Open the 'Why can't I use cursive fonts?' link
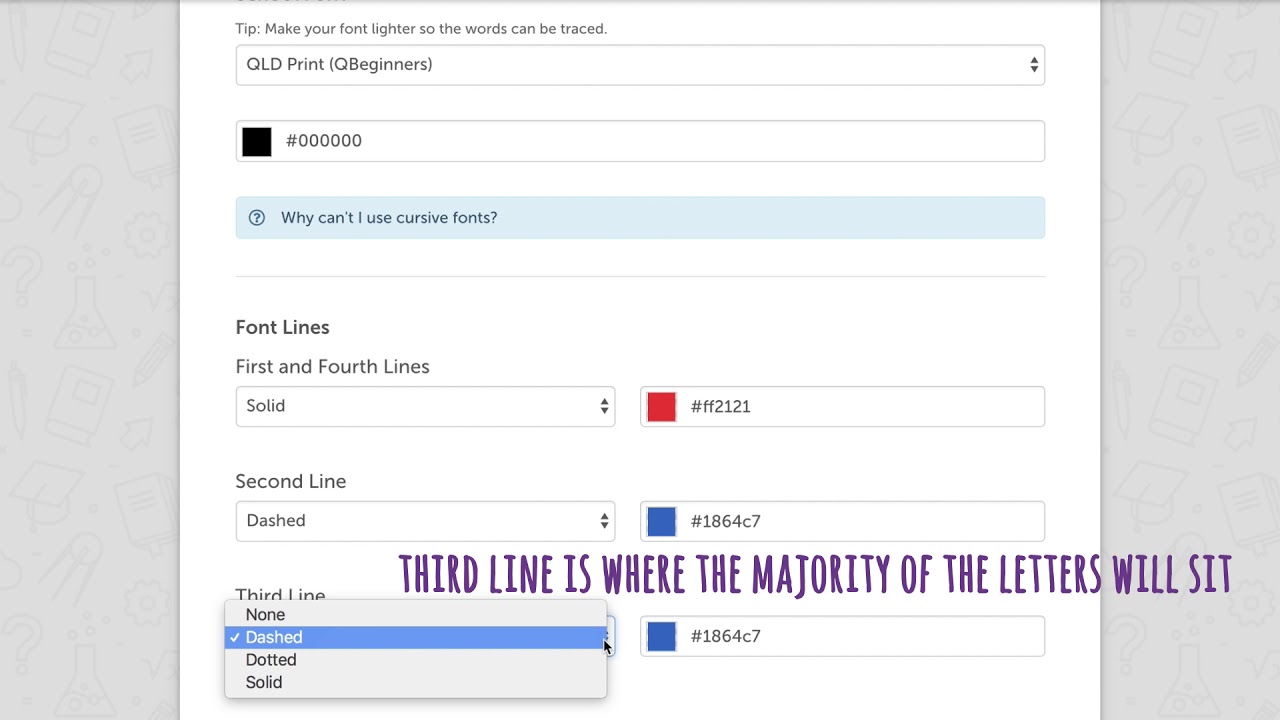Viewport: 1280px width, 720px height. tap(389, 218)
